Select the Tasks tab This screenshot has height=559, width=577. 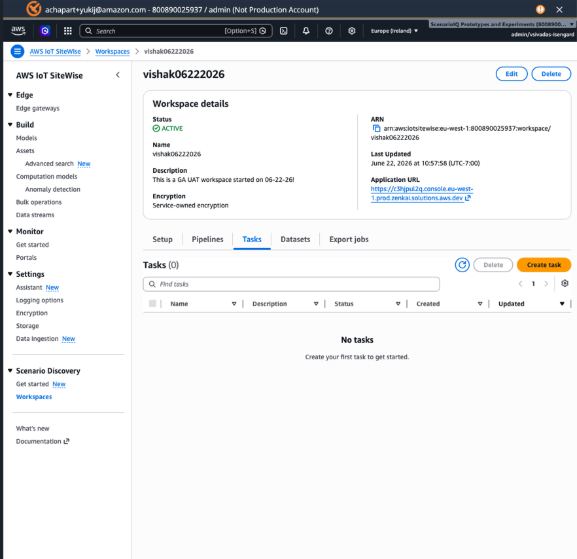(252, 239)
